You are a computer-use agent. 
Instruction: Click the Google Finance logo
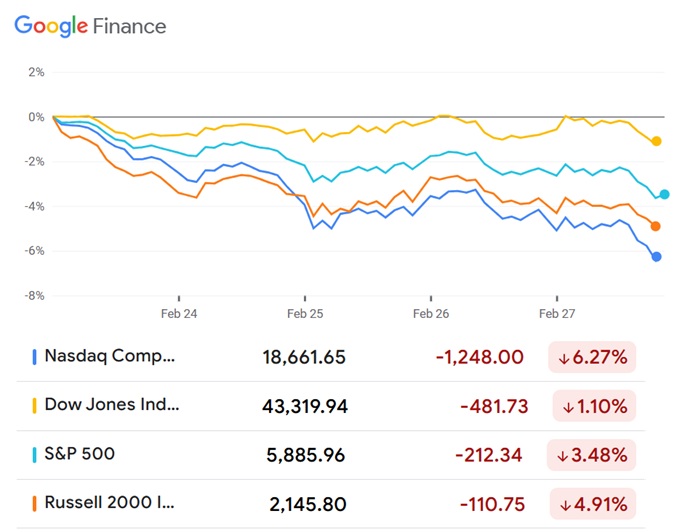point(90,26)
